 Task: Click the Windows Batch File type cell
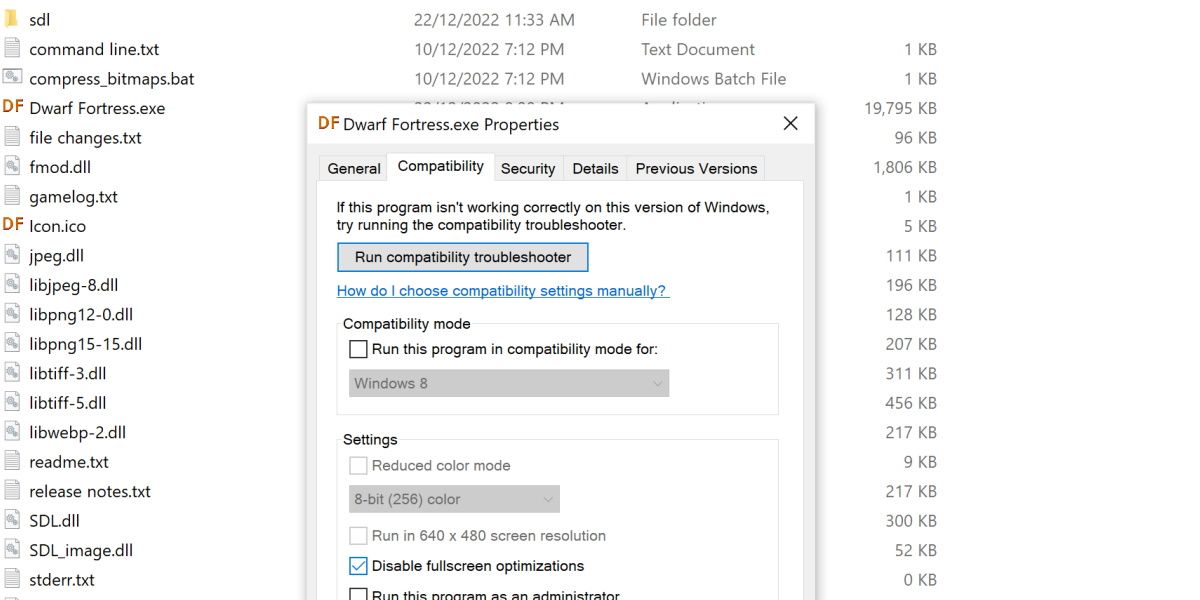point(714,79)
